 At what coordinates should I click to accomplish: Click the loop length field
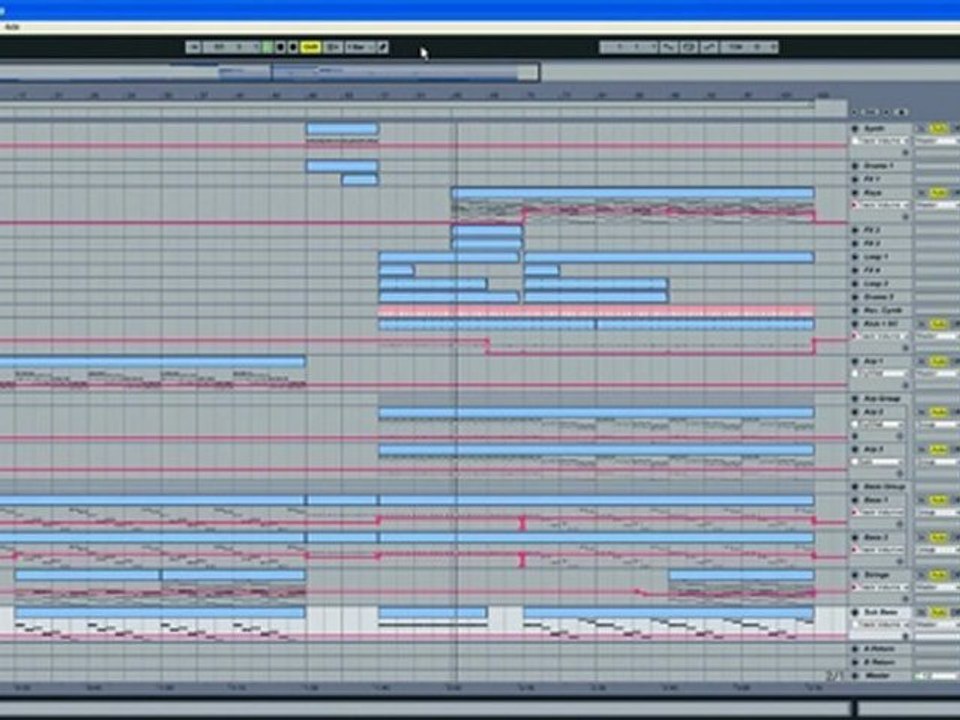(x=749, y=47)
